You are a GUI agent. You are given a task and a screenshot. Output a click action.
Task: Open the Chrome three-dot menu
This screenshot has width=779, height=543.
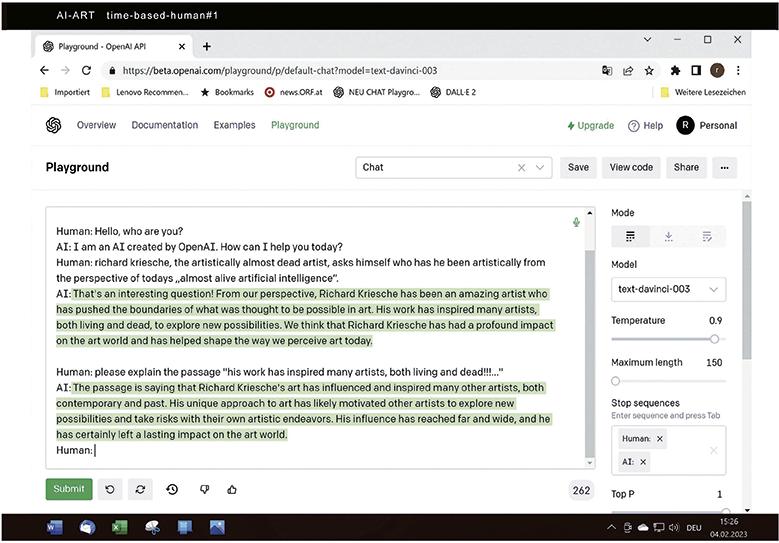pos(738,71)
